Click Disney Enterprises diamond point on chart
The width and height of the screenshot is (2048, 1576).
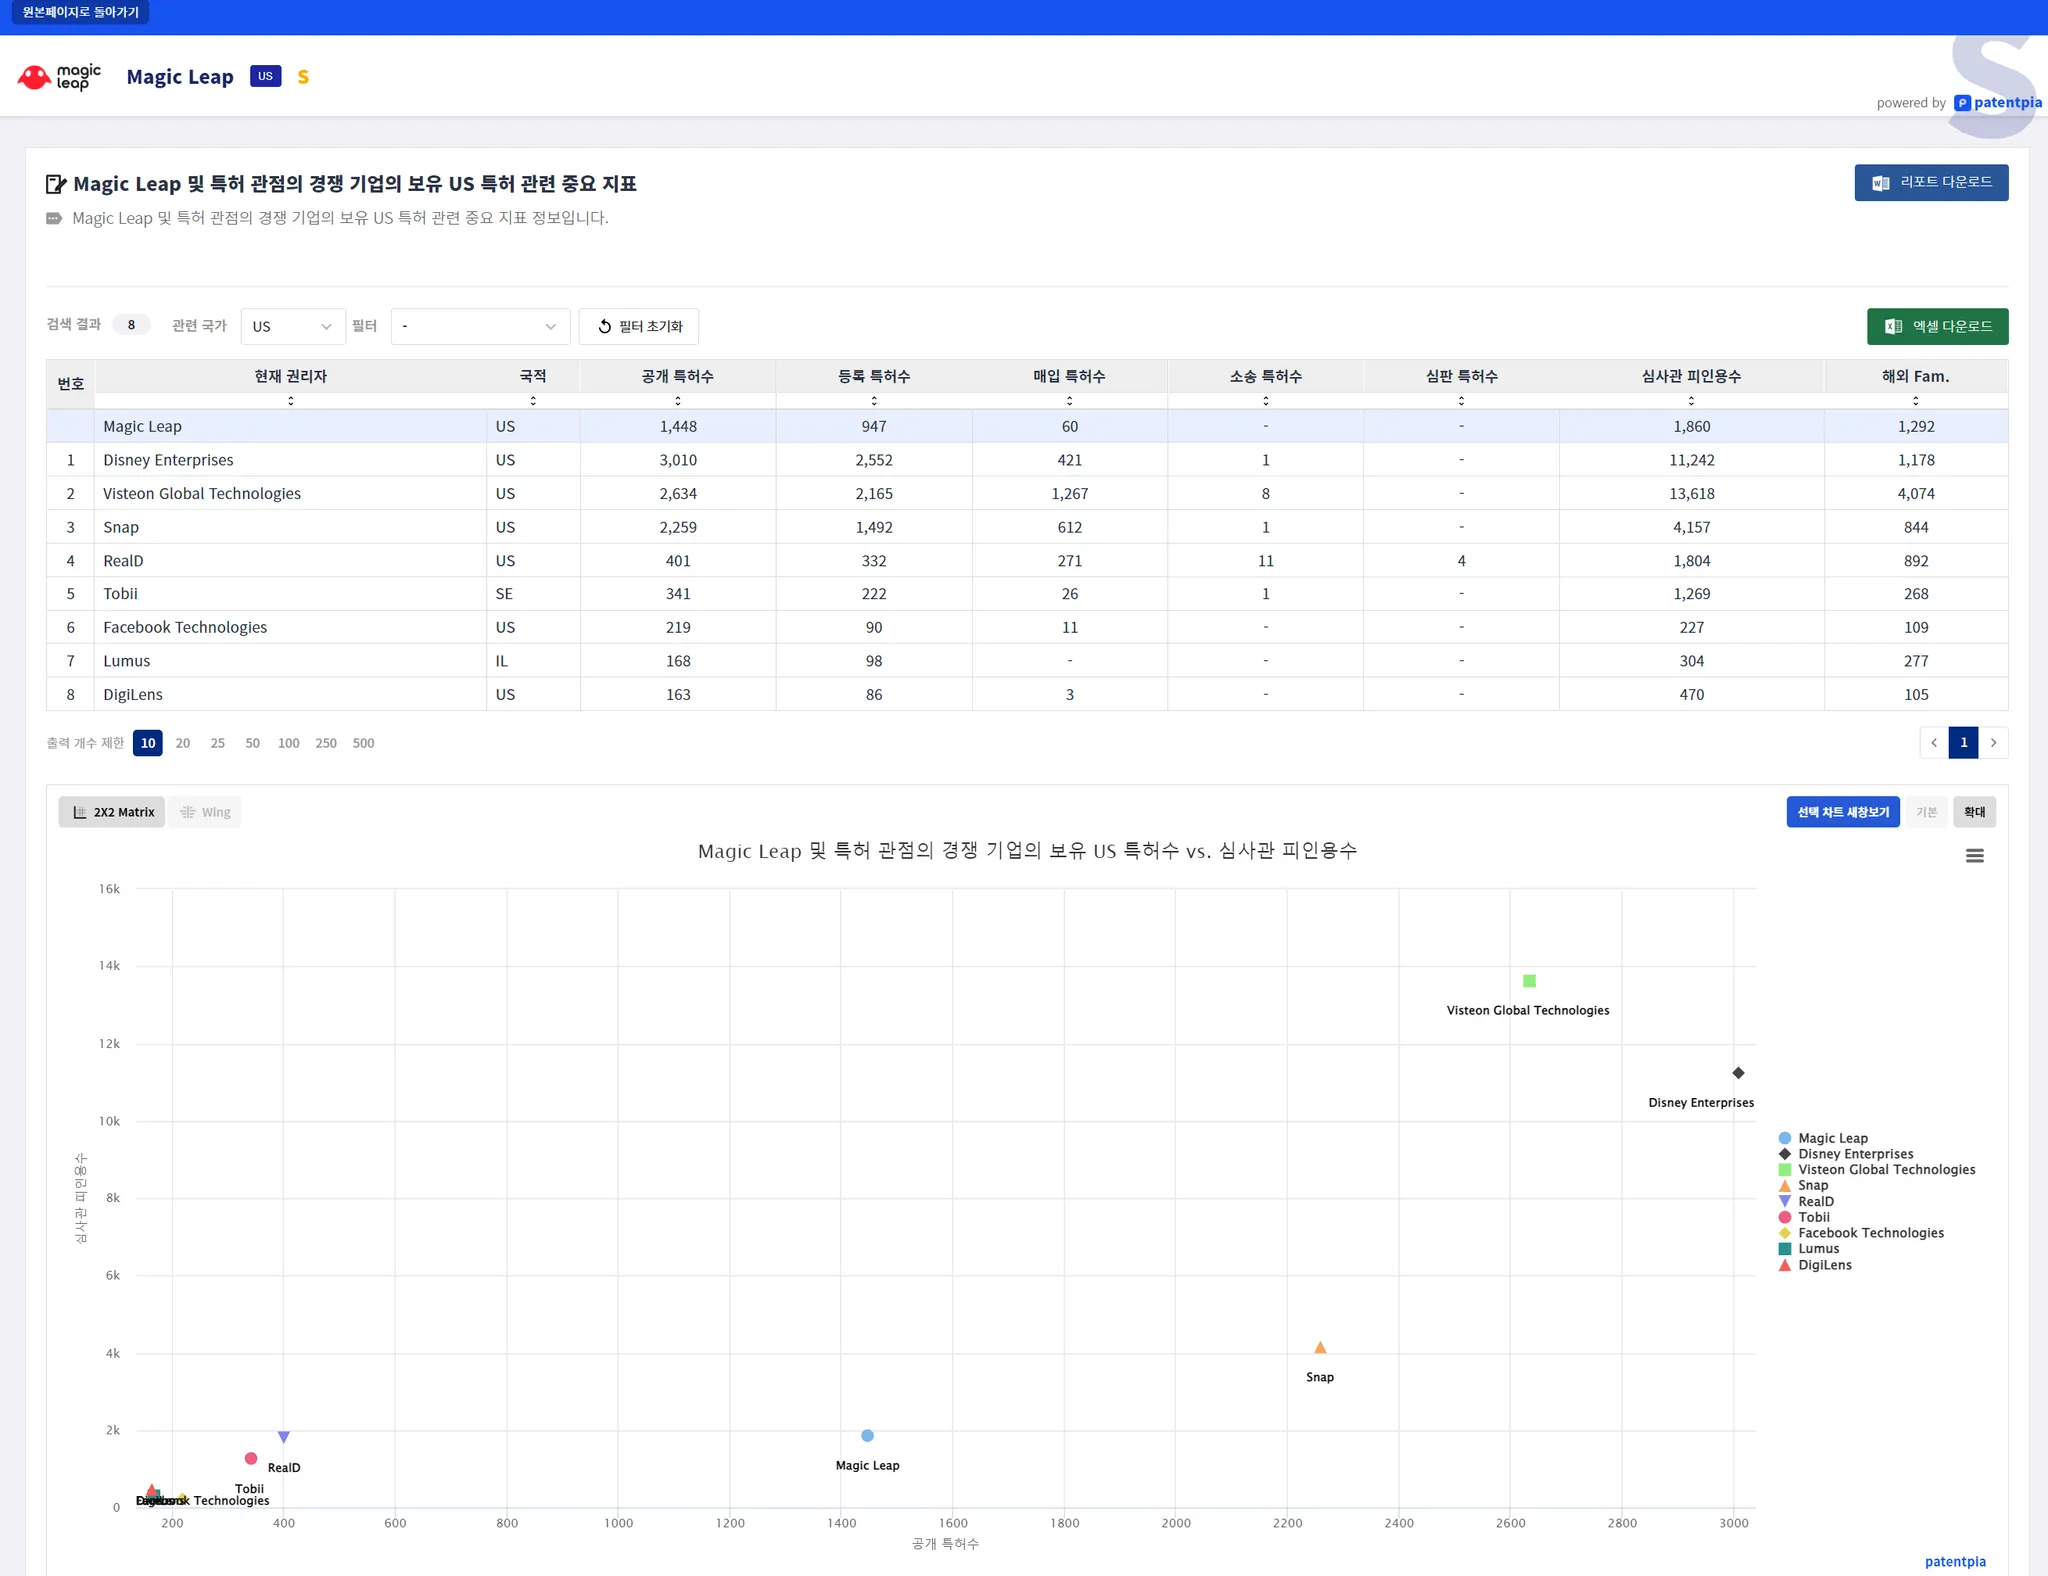point(1738,1073)
